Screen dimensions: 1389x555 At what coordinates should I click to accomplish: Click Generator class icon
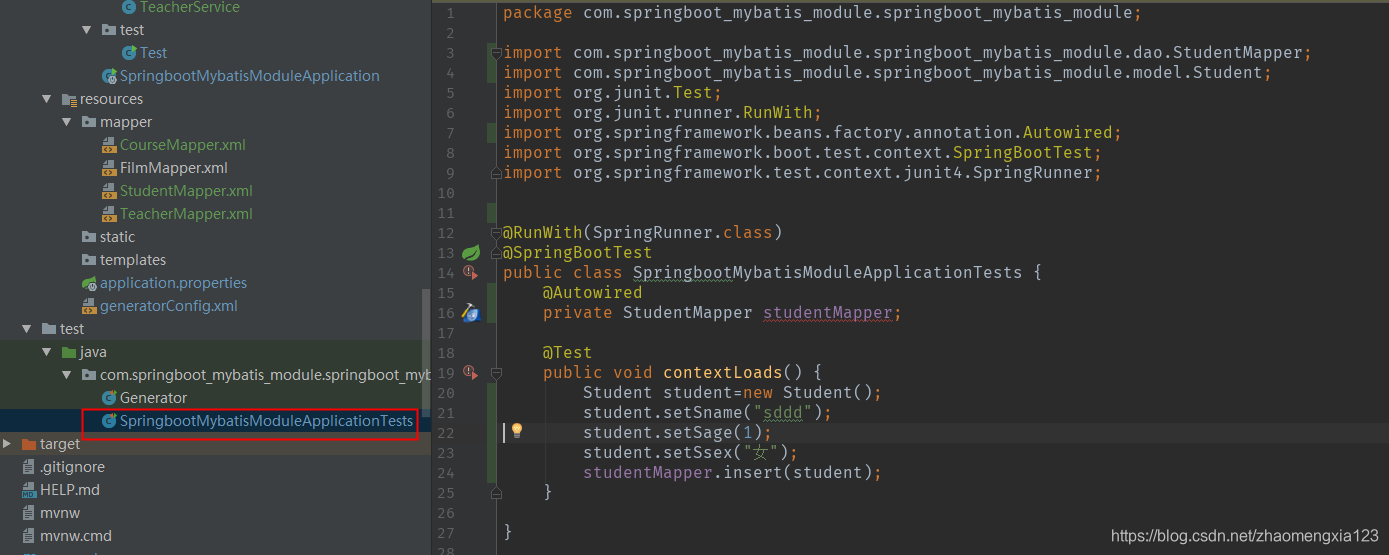tap(109, 398)
